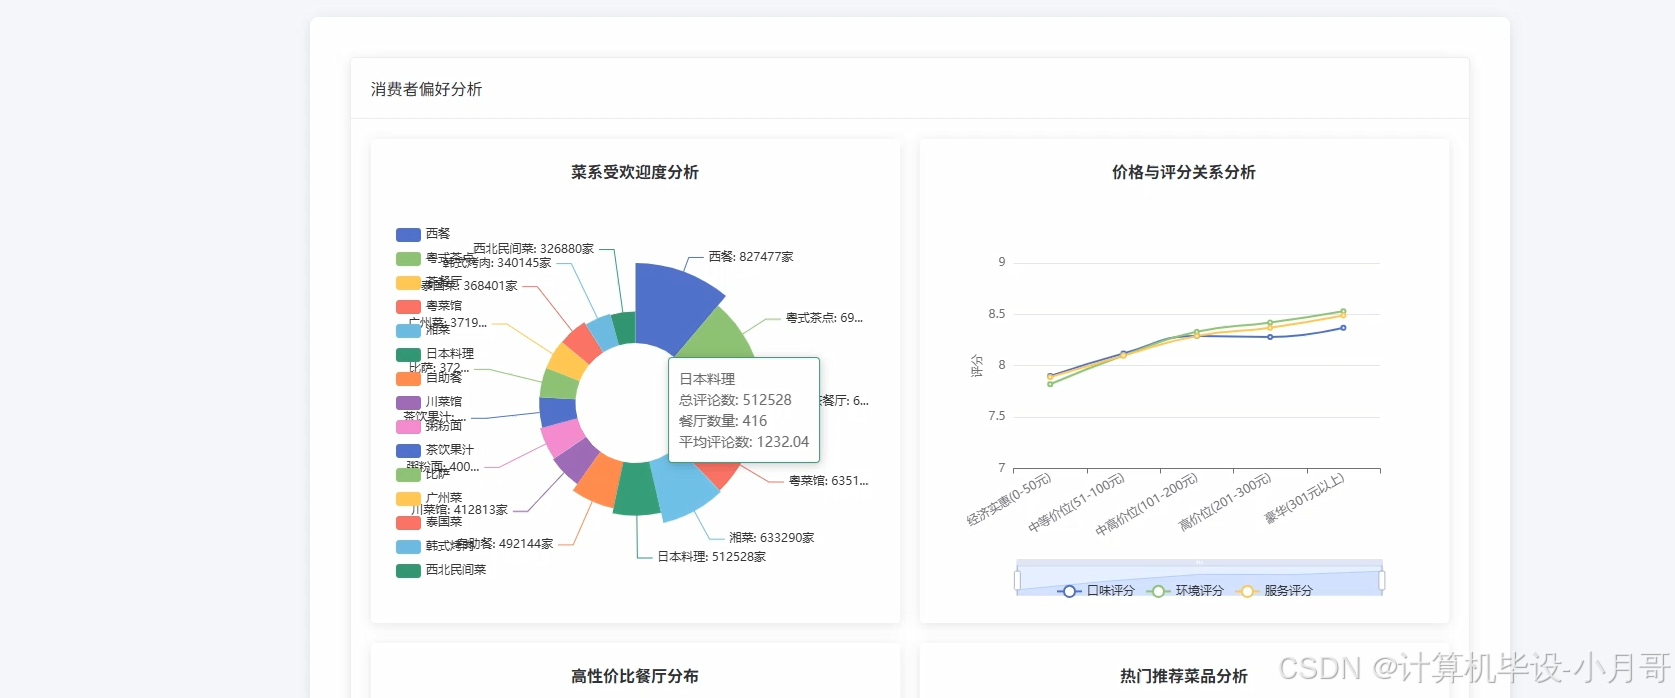This screenshot has width=1675, height=698.
Task: Click the 评分 y-axis title
Action: point(977,366)
